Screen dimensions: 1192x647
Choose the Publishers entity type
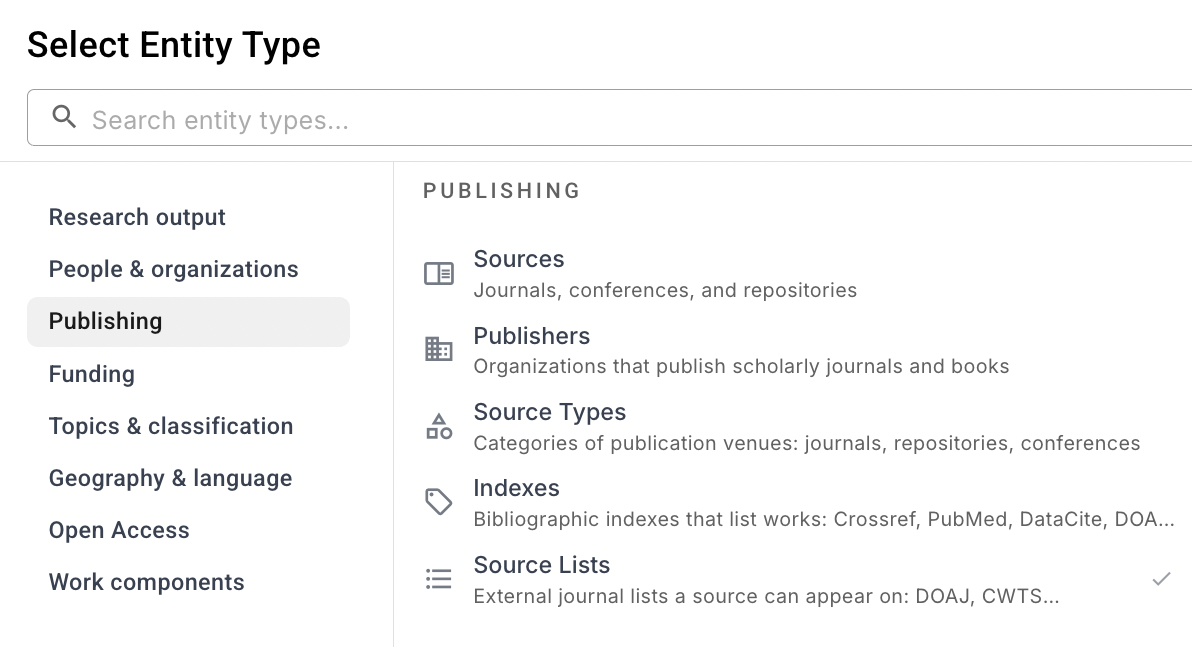pyautogui.click(x=798, y=350)
